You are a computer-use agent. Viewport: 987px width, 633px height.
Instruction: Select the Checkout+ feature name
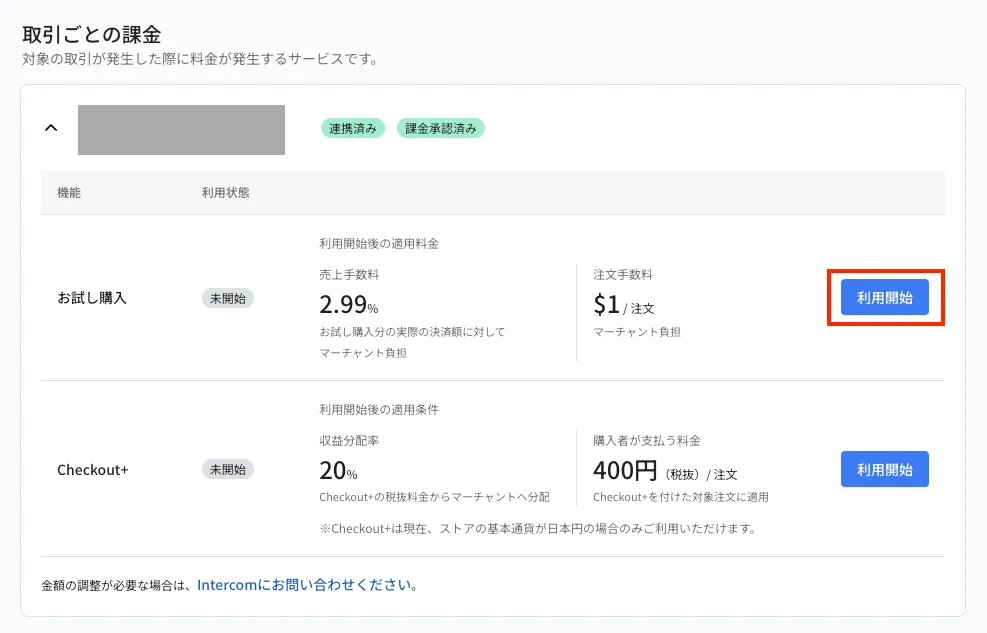[x=93, y=470]
